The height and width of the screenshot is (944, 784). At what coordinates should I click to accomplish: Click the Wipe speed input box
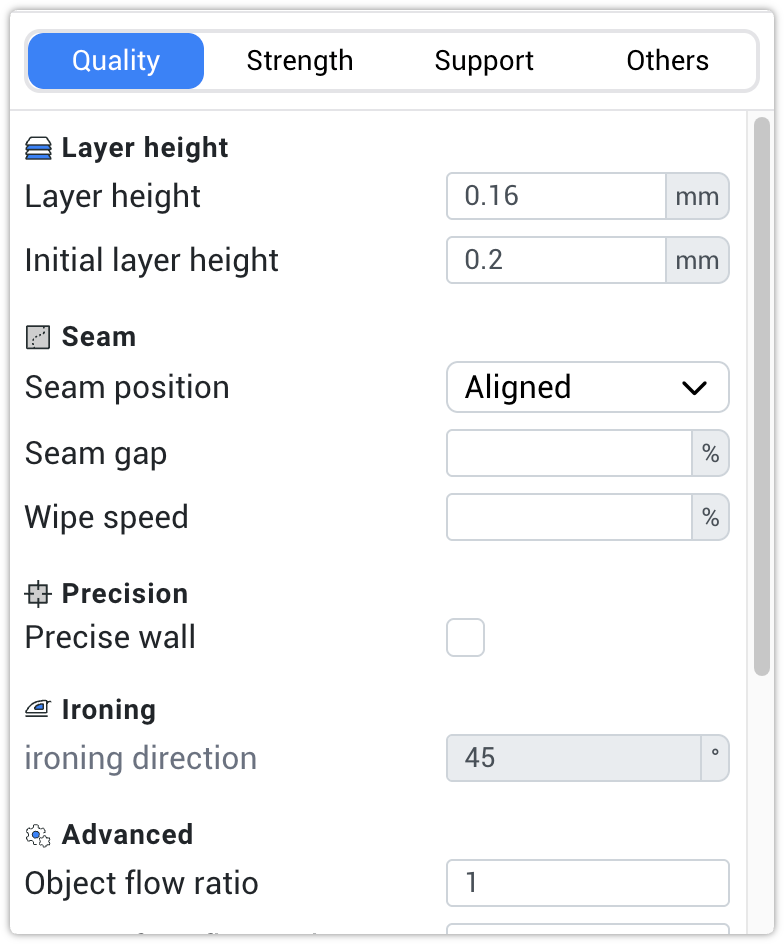(568, 517)
